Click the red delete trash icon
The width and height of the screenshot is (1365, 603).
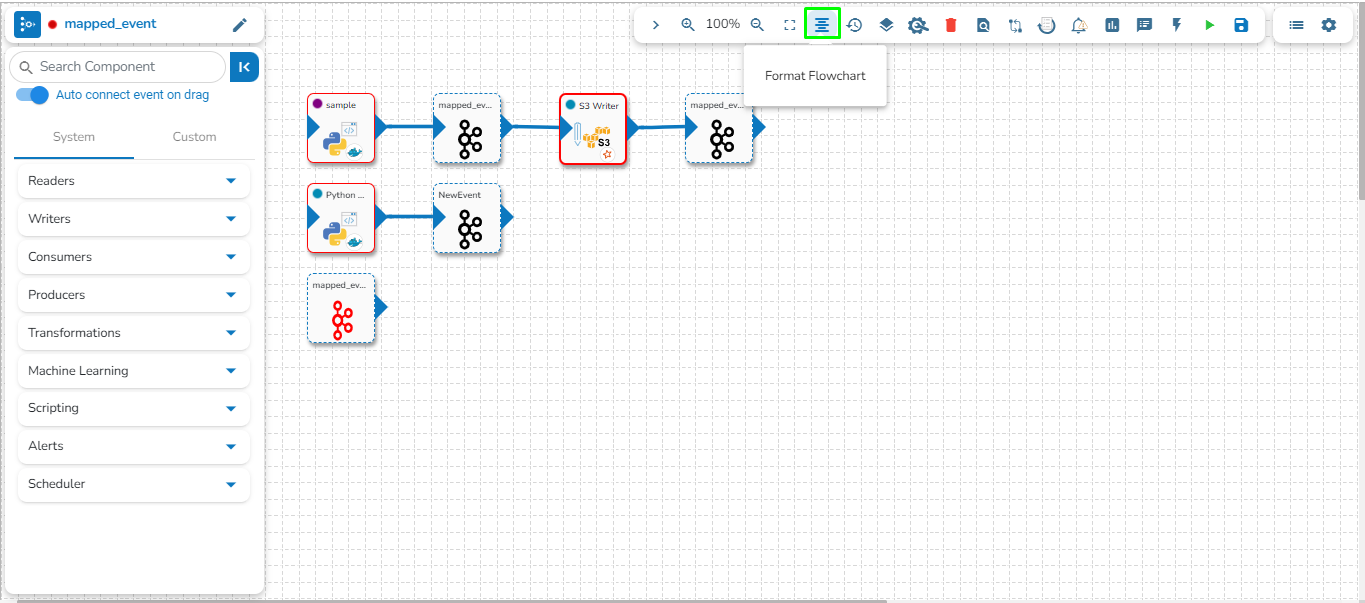[x=951, y=25]
